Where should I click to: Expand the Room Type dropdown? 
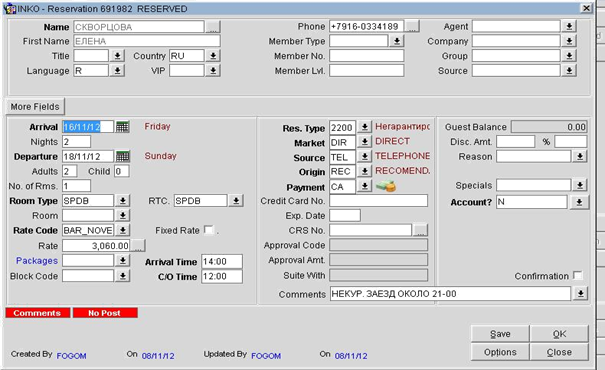123,201
